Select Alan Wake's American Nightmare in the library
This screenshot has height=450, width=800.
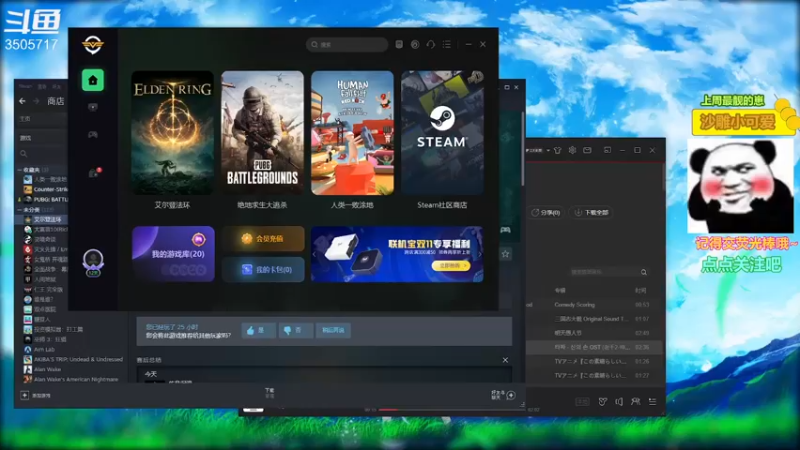point(71,379)
